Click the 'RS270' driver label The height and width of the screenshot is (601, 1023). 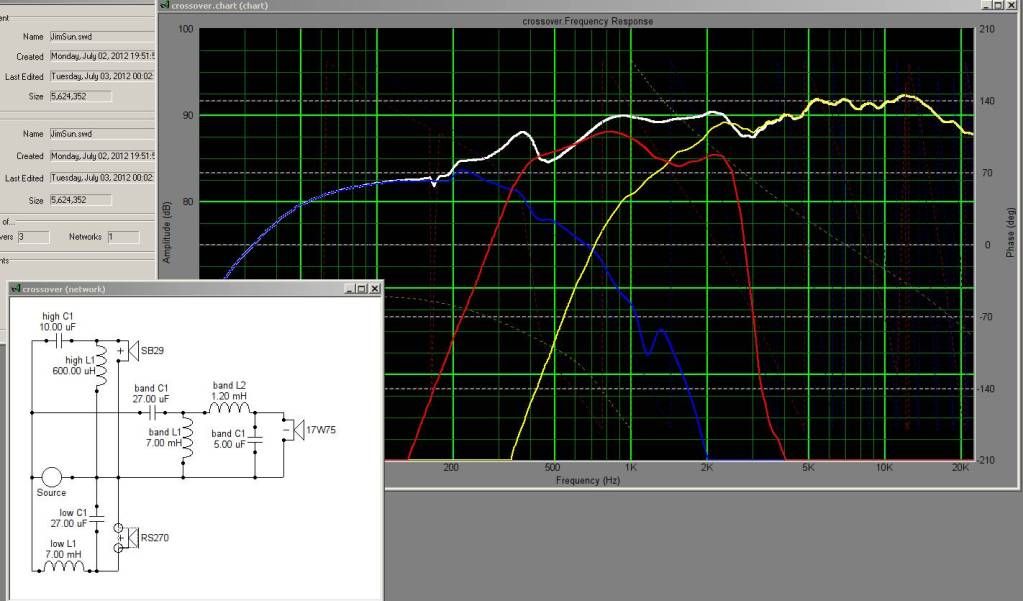pyautogui.click(x=155, y=538)
